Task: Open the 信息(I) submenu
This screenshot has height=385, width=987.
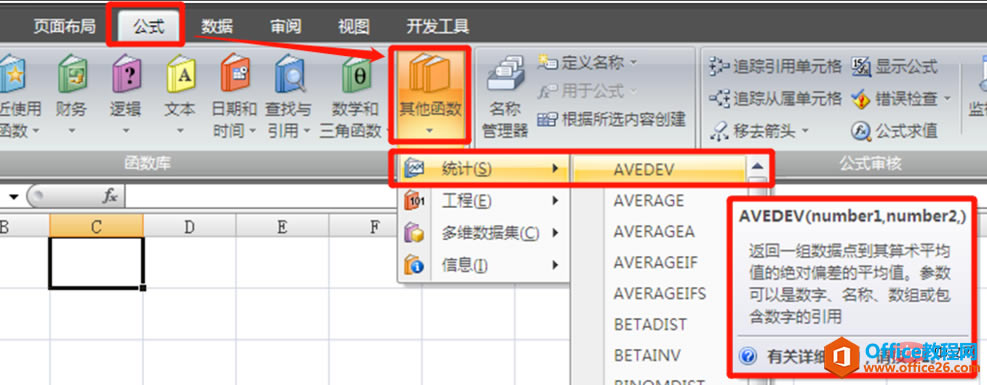Action: 482,265
